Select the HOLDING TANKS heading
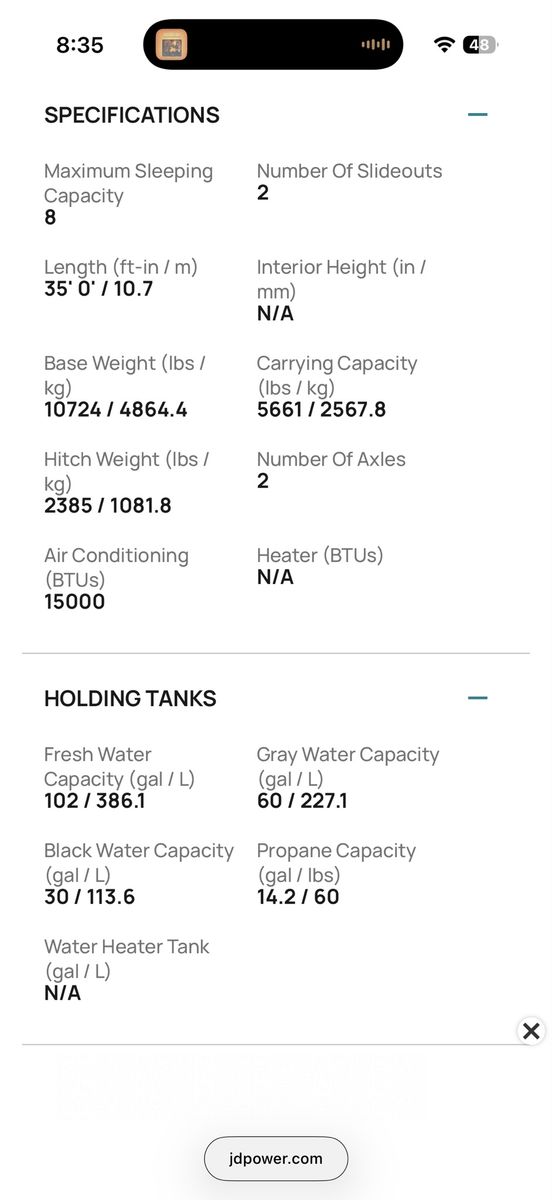 point(130,698)
